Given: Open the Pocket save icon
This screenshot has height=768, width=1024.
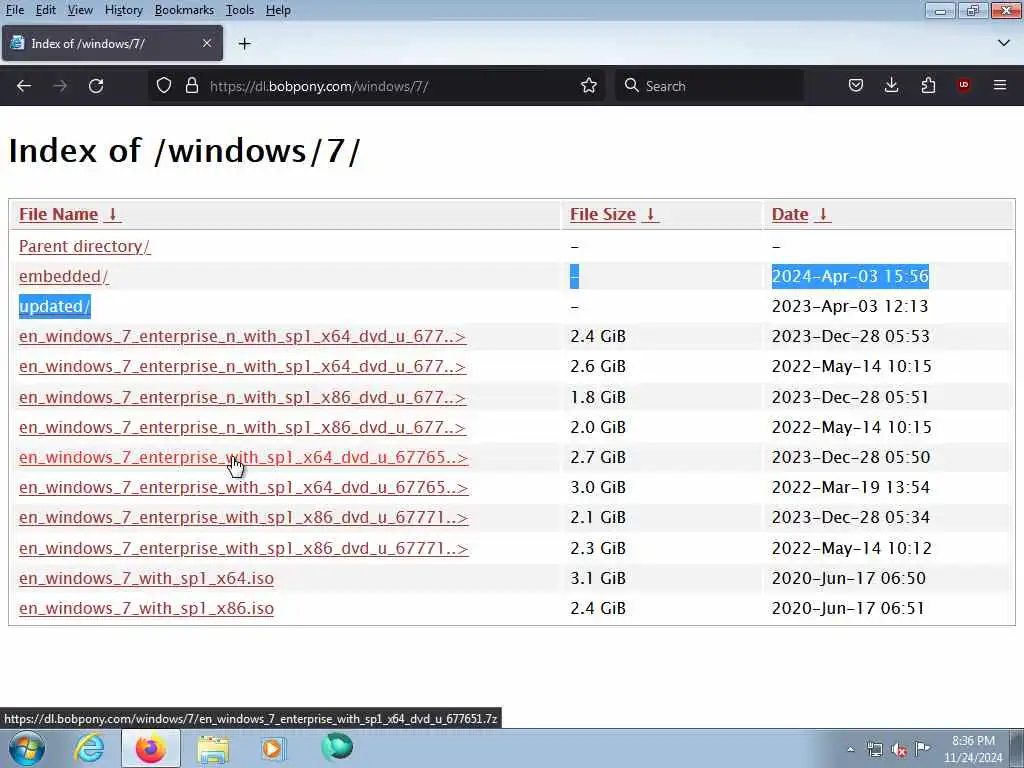Looking at the screenshot, I should [856, 86].
